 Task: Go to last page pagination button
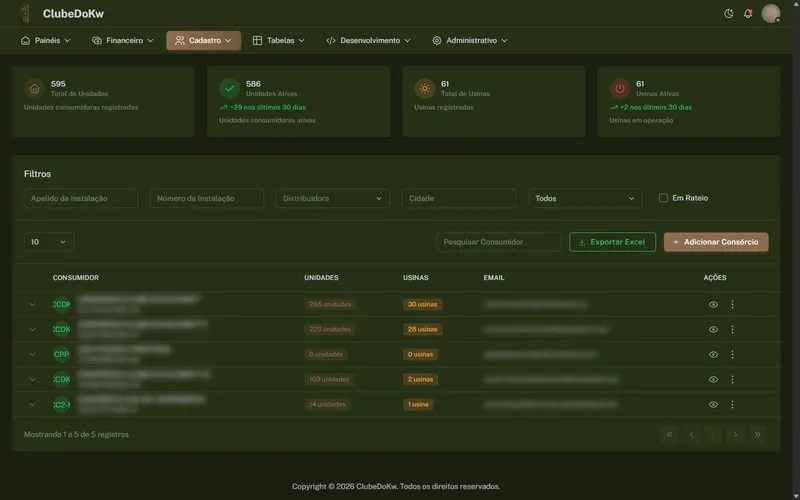(x=758, y=435)
